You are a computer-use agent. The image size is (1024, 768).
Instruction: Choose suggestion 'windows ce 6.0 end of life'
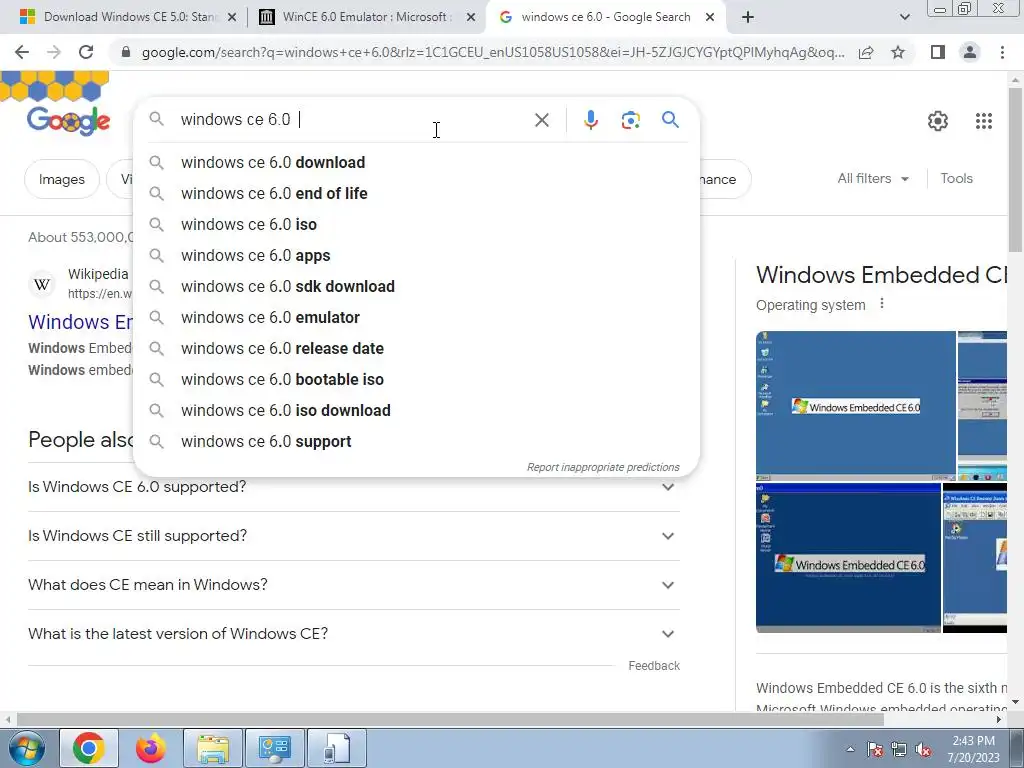[417, 193]
